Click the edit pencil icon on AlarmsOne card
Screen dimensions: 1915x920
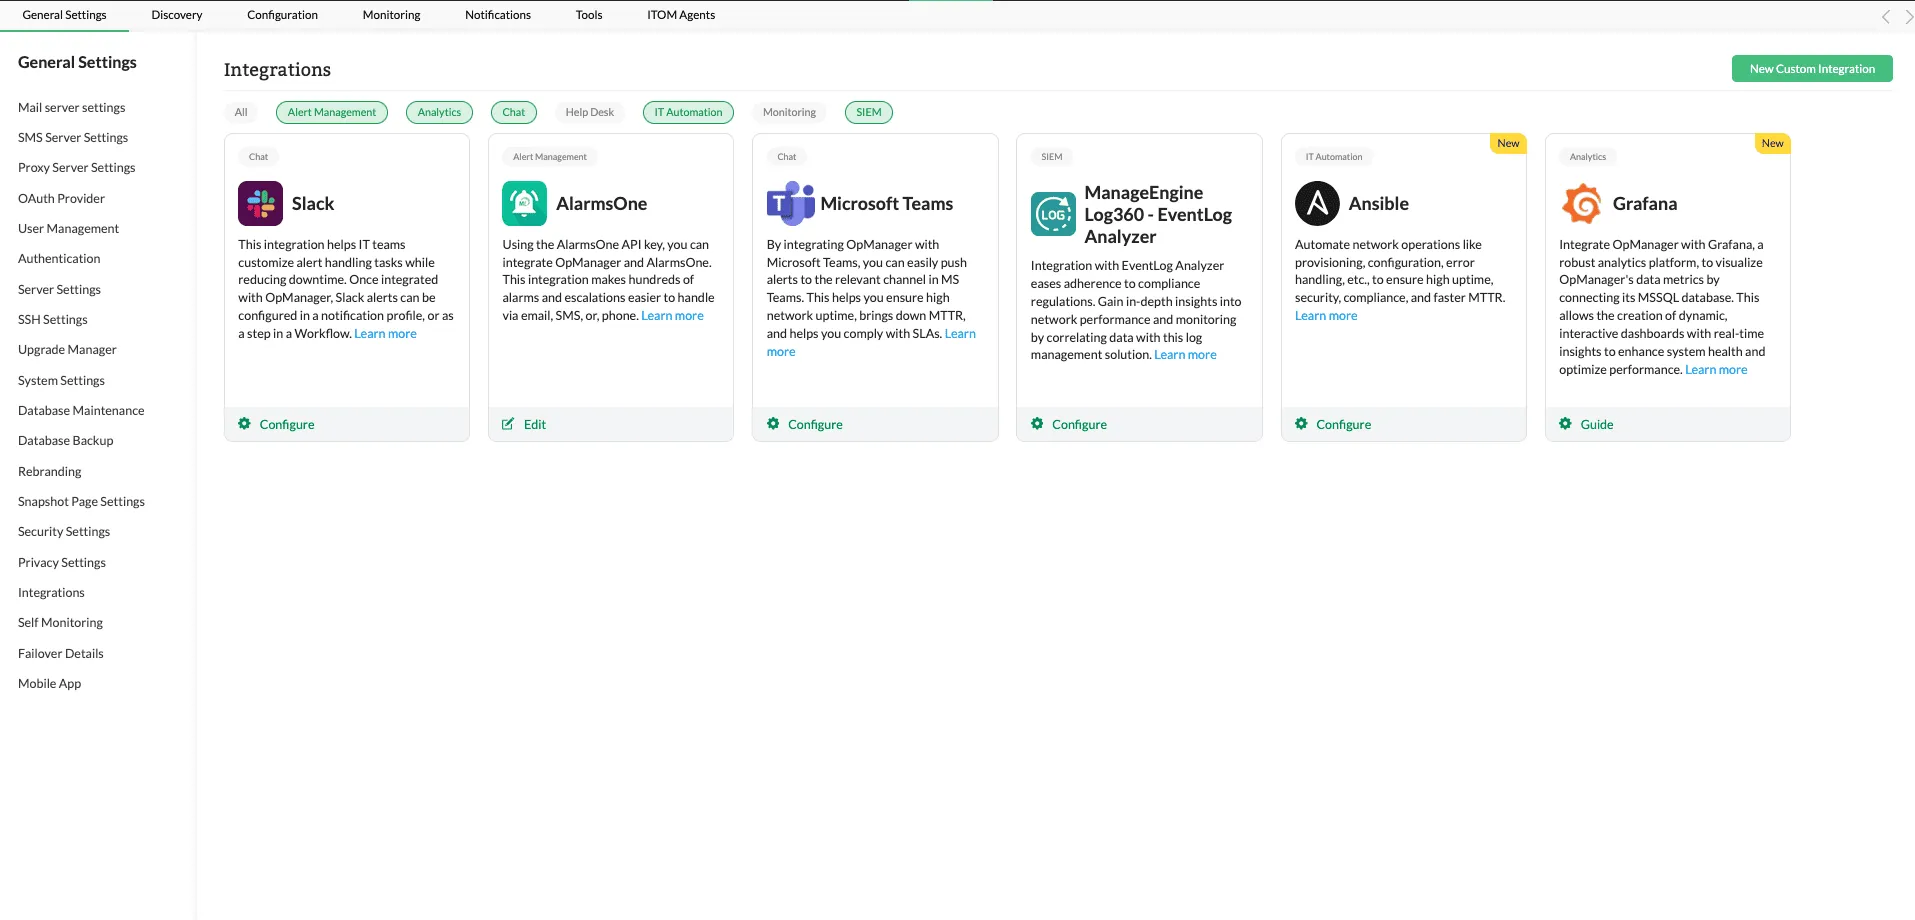tap(508, 424)
